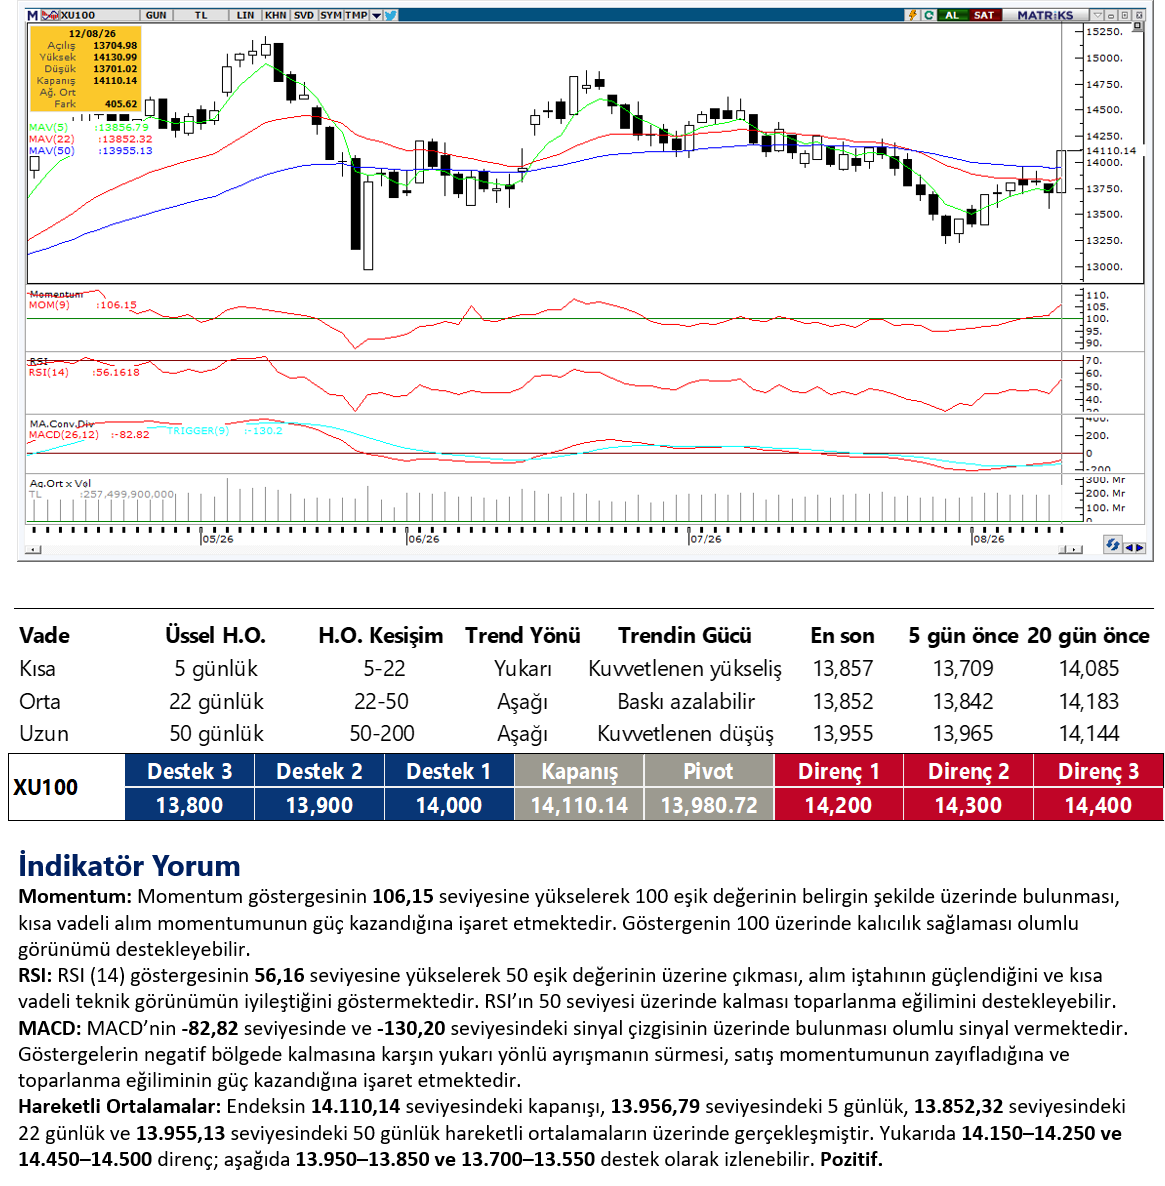Refresh chart with green circular arrow

pyautogui.click(x=928, y=15)
